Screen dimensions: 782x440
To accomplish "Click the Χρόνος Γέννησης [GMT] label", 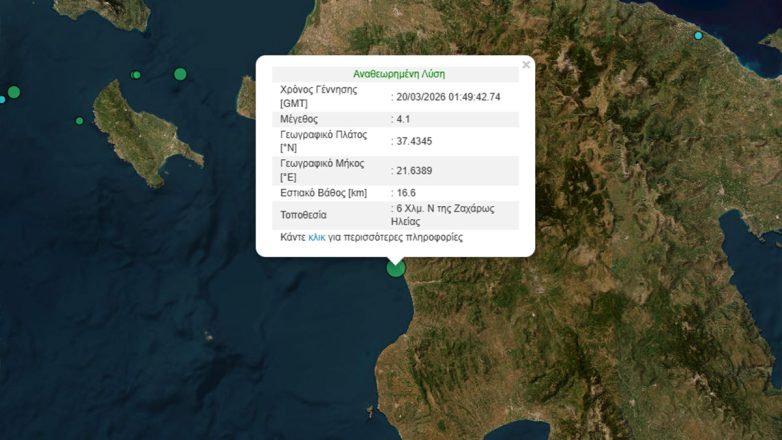I will (x=318, y=96).
